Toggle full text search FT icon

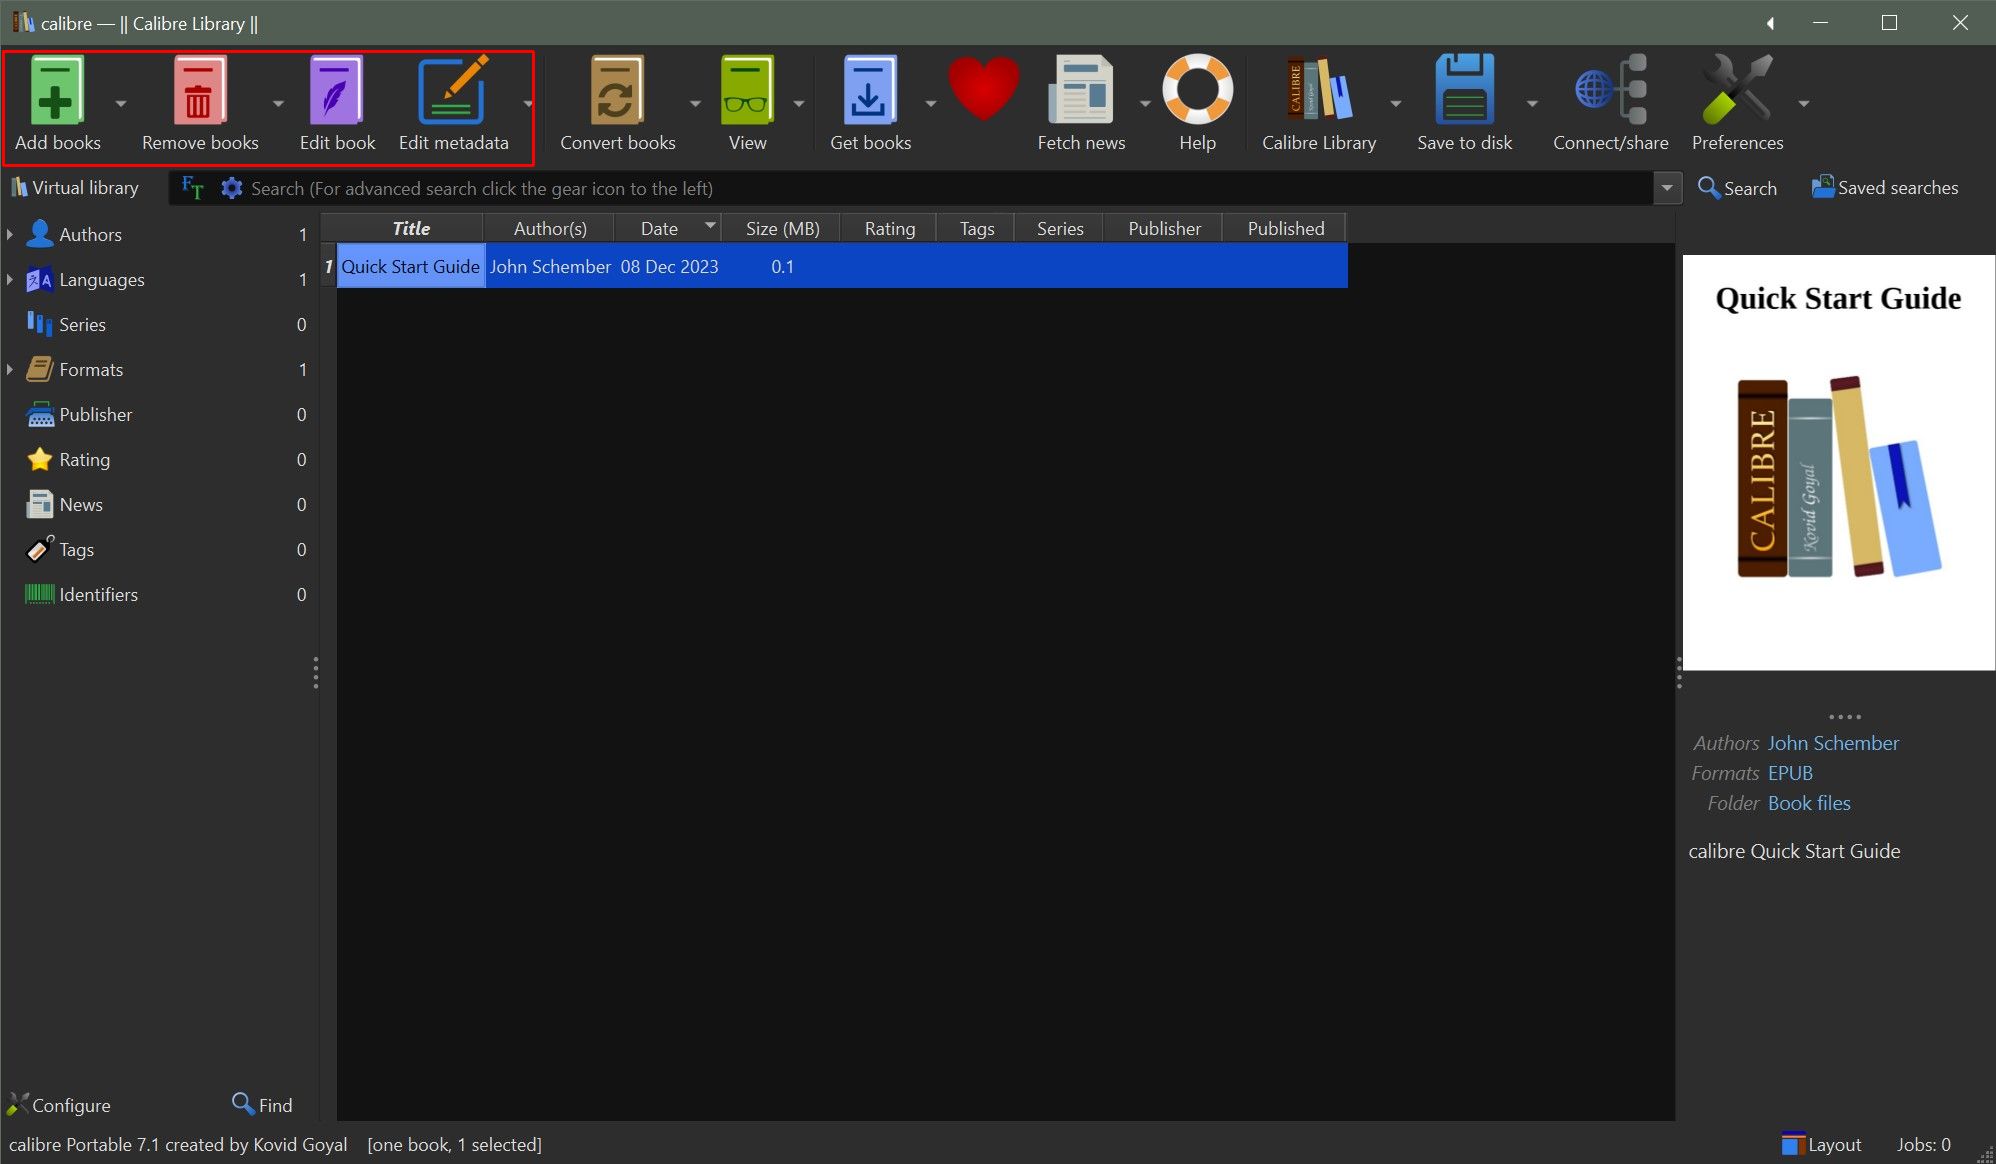click(x=193, y=188)
